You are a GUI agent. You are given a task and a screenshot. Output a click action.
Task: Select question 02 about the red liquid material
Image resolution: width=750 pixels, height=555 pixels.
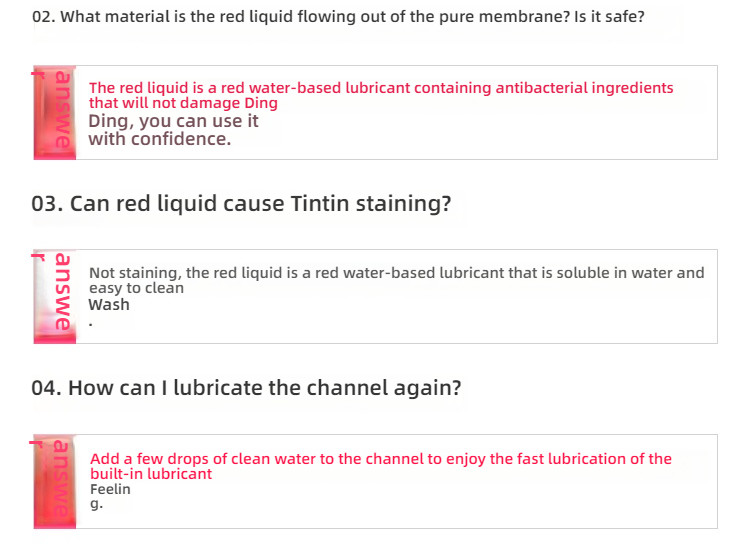pyautogui.click(x=338, y=17)
